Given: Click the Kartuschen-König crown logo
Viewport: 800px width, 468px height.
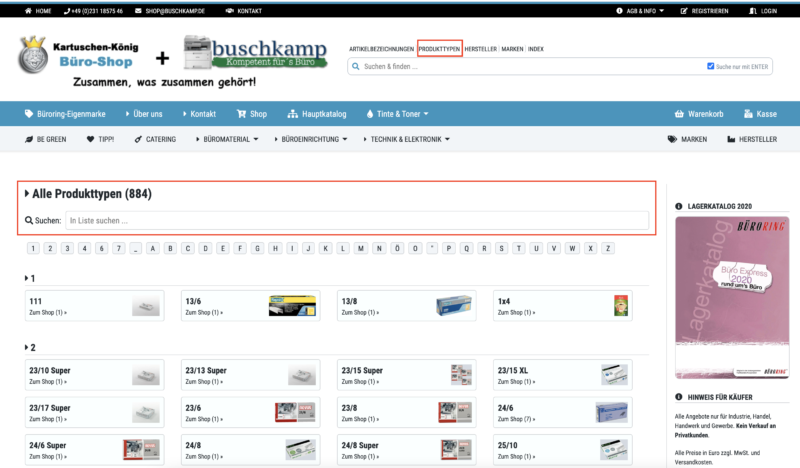Looking at the screenshot, I should click(x=33, y=55).
